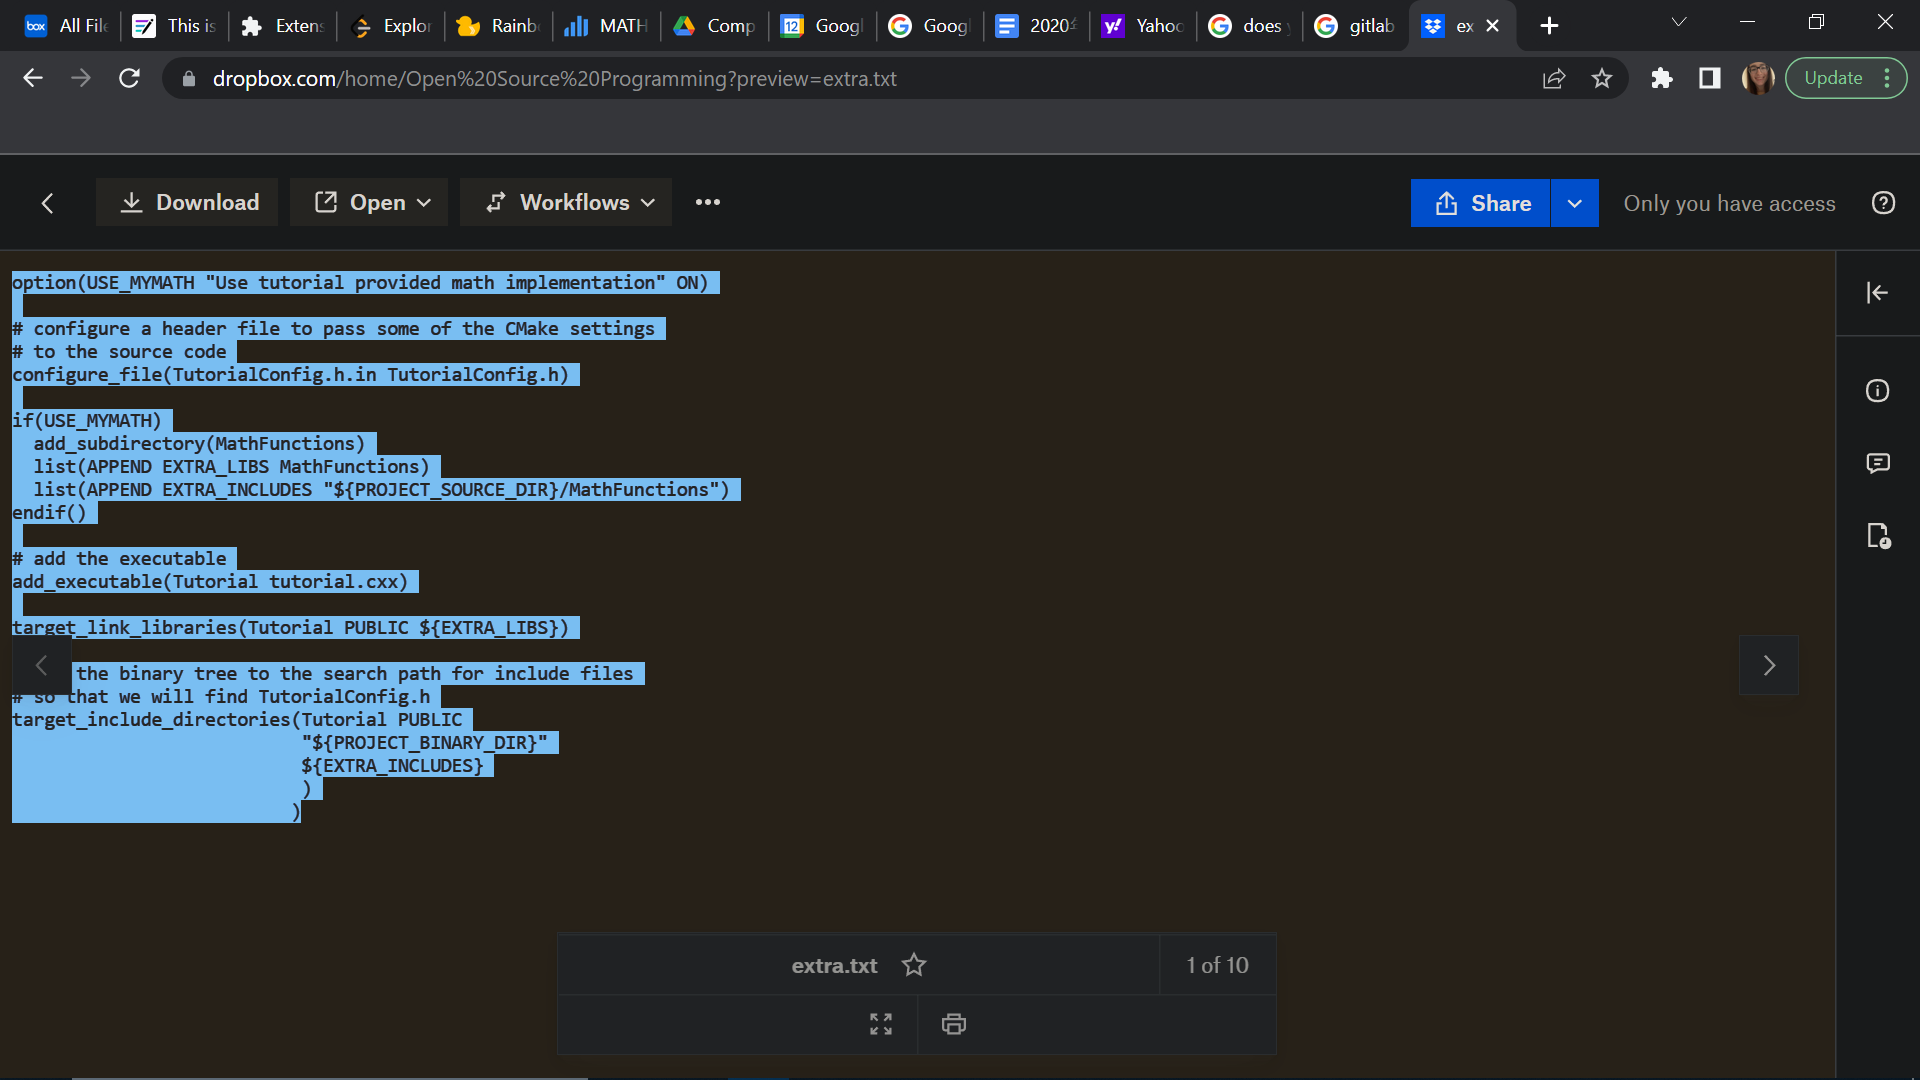Go to the next file with the right arrow
Screen dimensions: 1920x1080
1768,665
